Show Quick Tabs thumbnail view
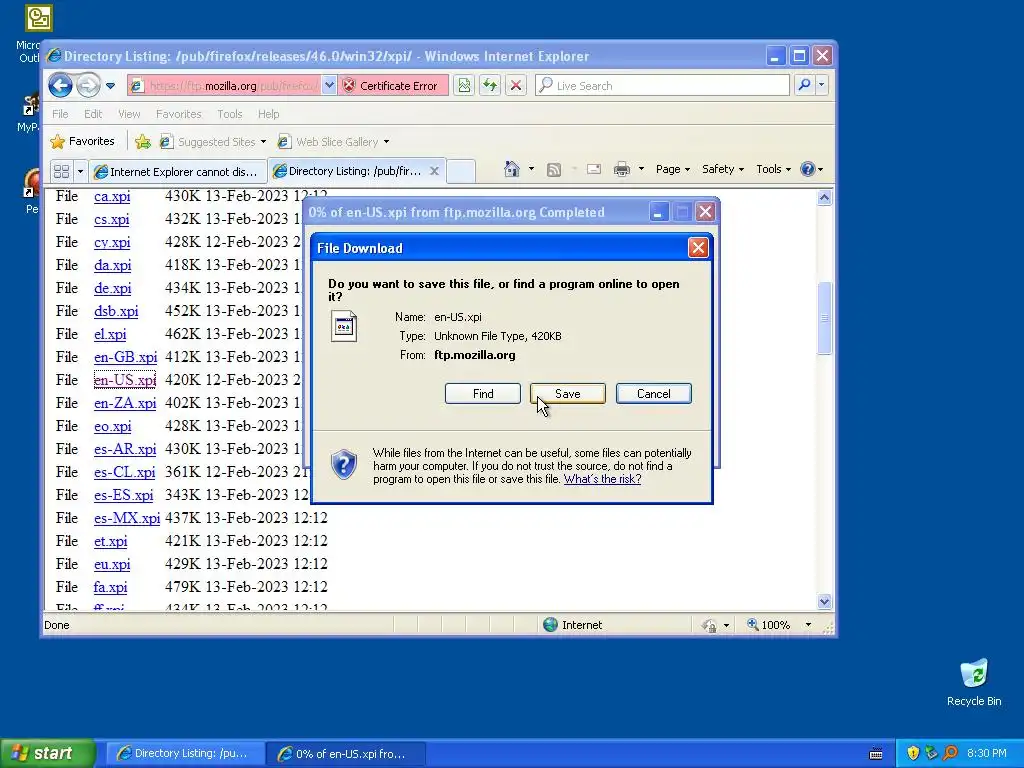This screenshot has width=1024, height=768. pyautogui.click(x=61, y=171)
